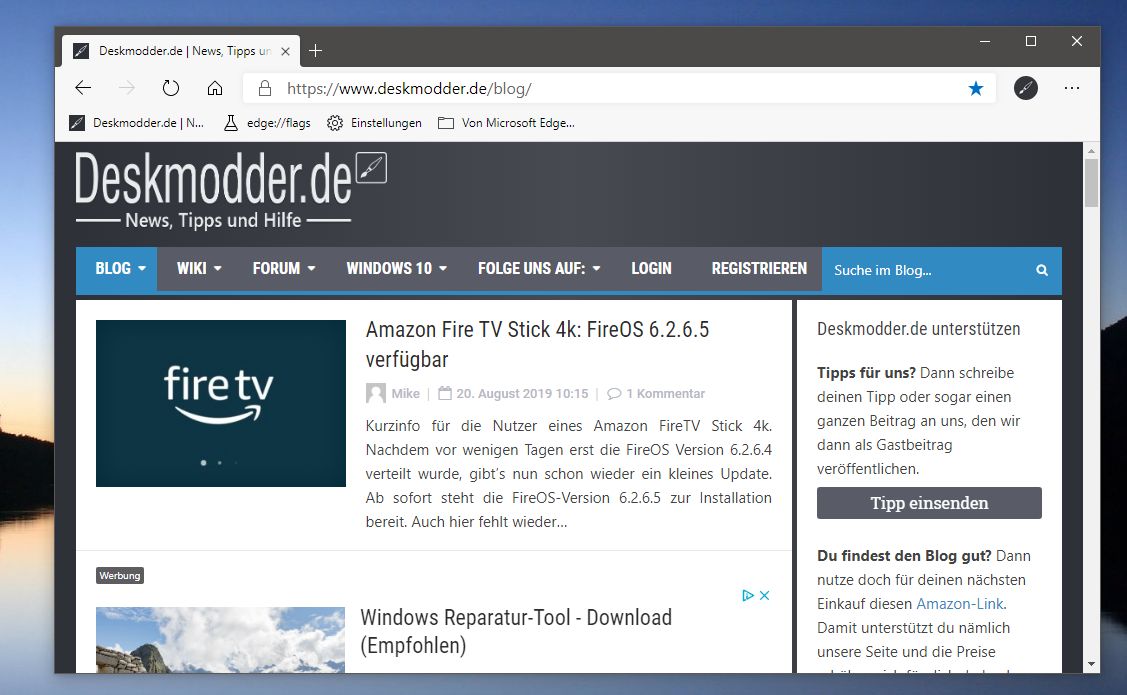Open the Windows Reparatur-Tool ad headline
The width and height of the screenshot is (1127, 695).
coord(516,631)
